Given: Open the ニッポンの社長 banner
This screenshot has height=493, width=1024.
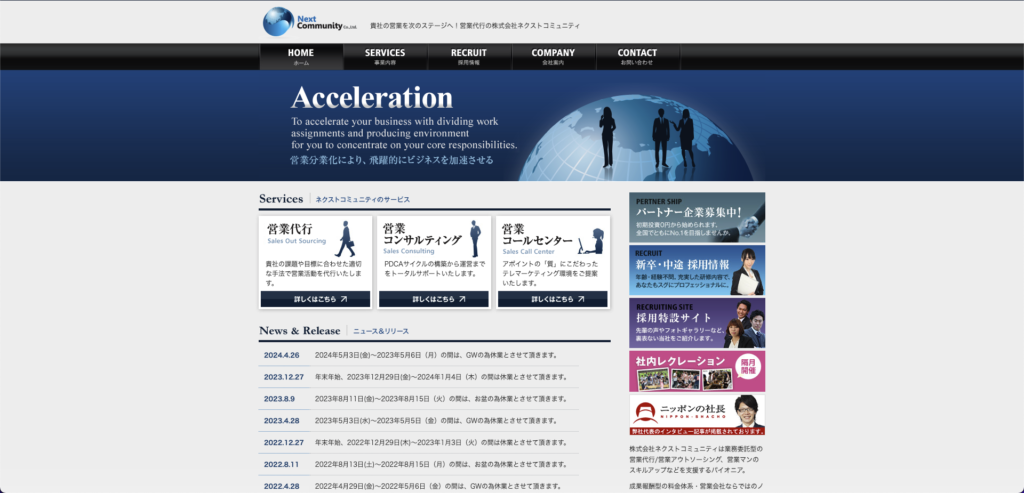Looking at the screenshot, I should 697,414.
